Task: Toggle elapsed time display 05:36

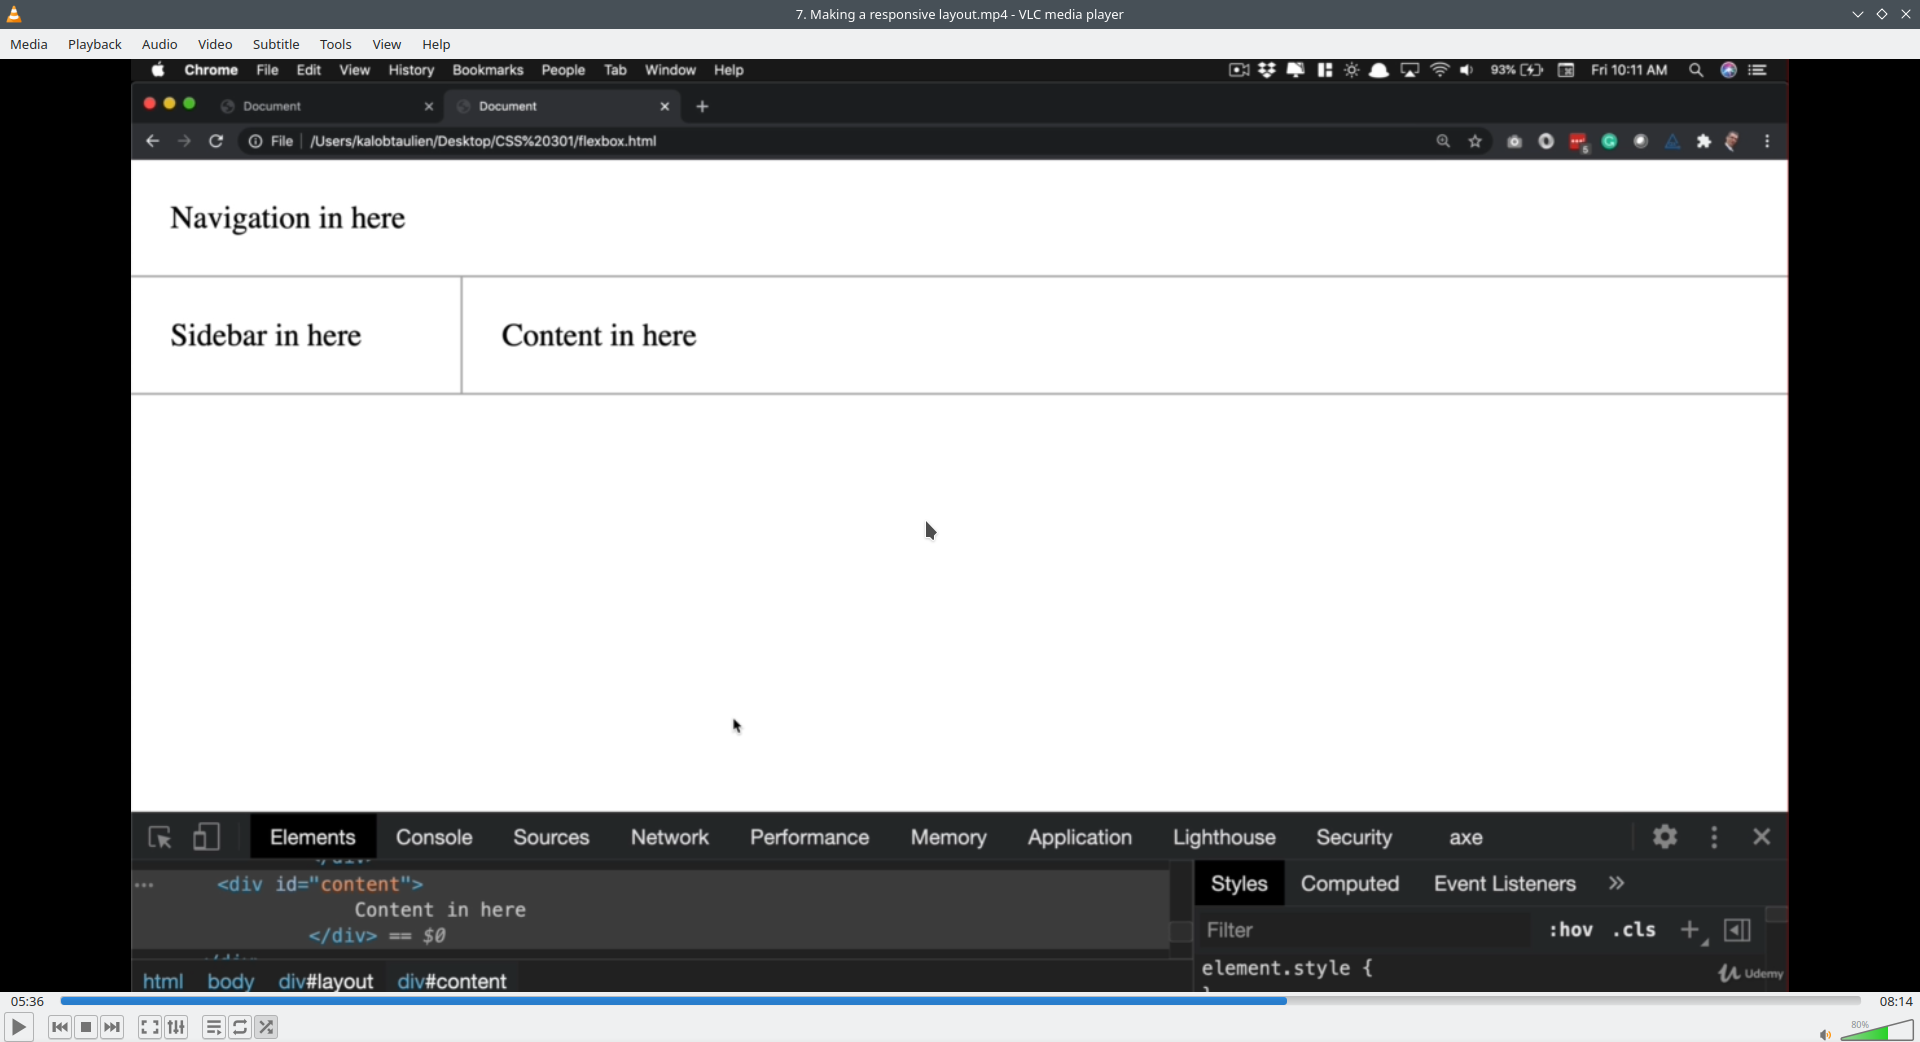Action: (x=28, y=1001)
